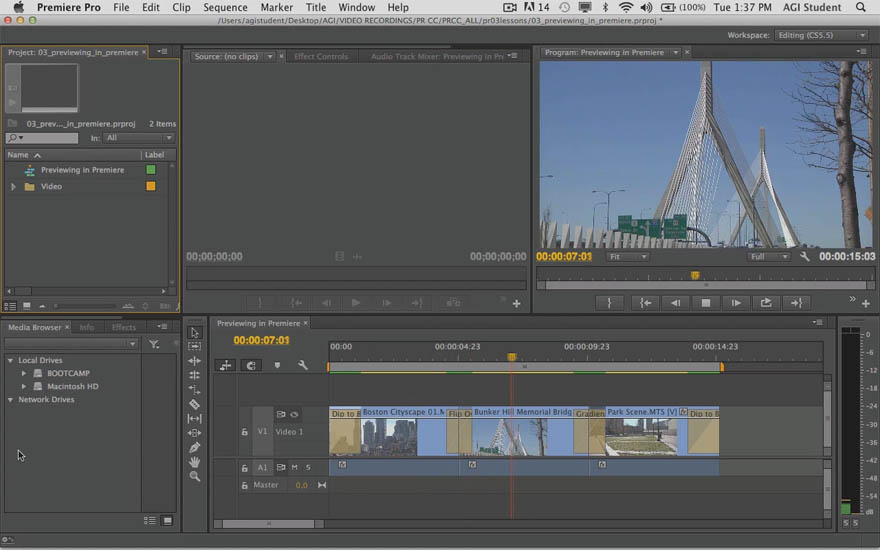880x550 pixels.
Task: Open Full playback resolution dropdown
Action: tap(768, 256)
